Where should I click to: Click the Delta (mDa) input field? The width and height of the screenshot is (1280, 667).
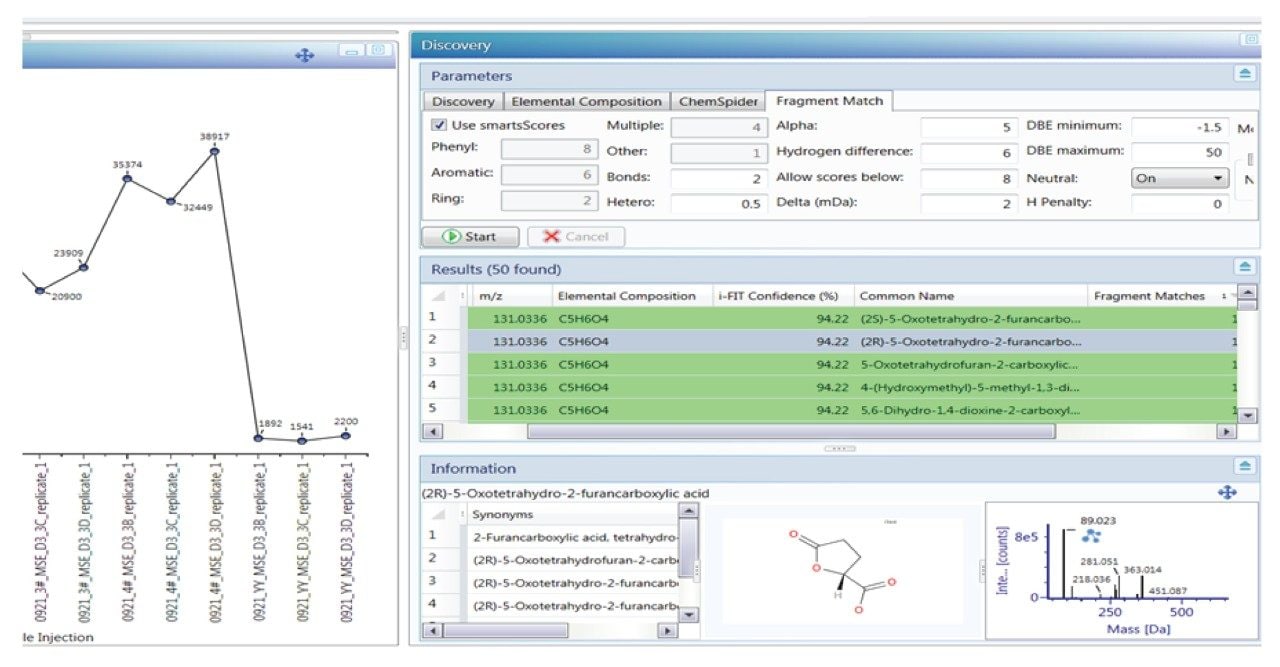tap(968, 204)
